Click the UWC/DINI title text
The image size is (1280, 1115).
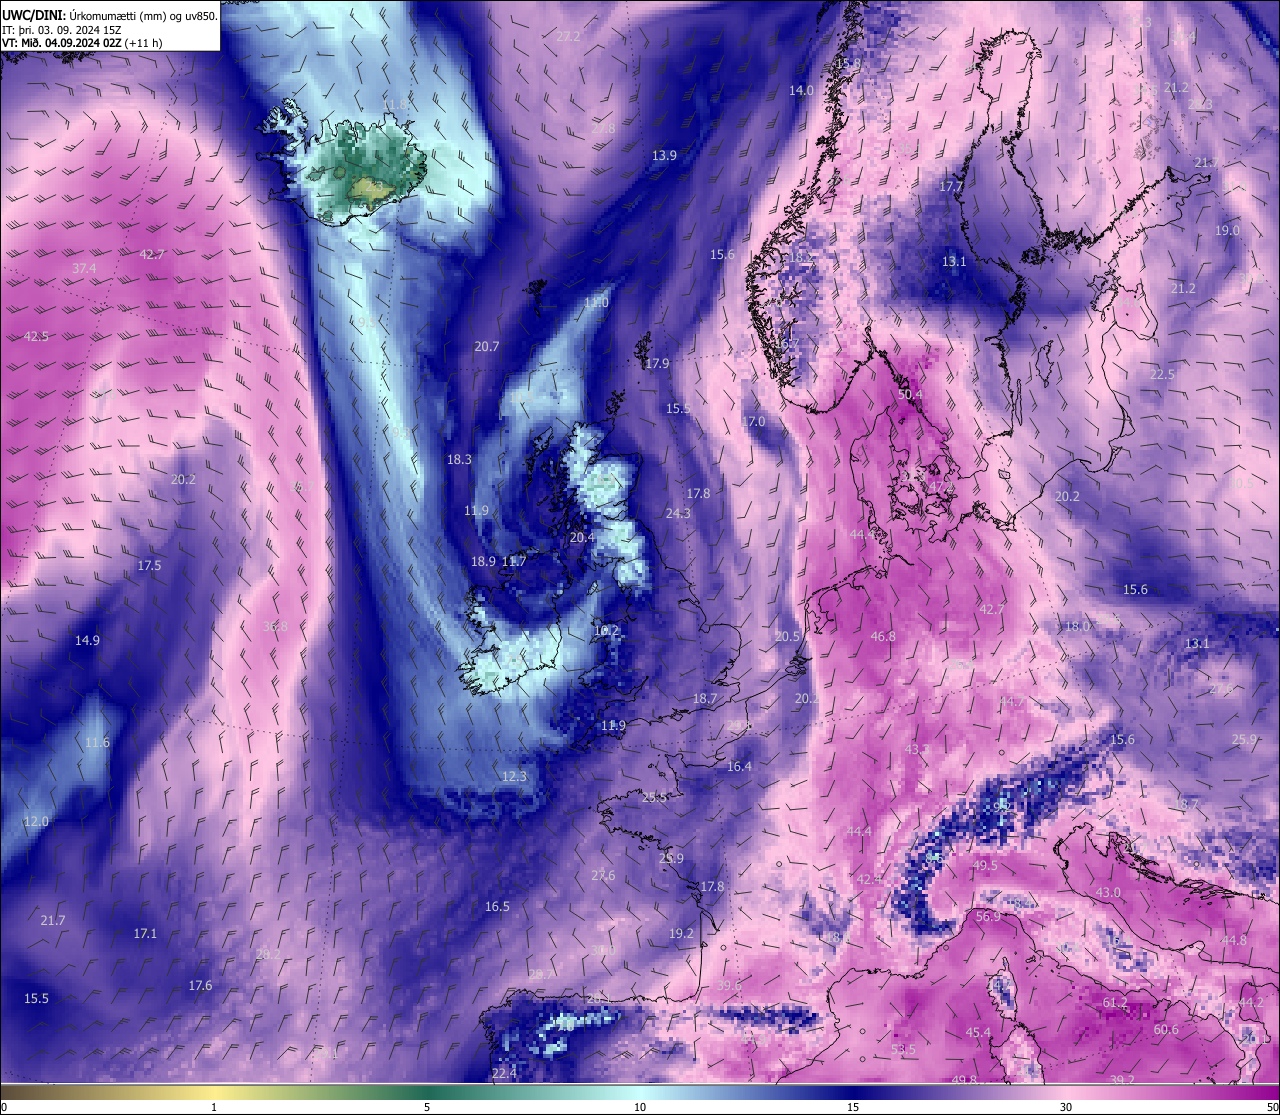pyautogui.click(x=34, y=15)
